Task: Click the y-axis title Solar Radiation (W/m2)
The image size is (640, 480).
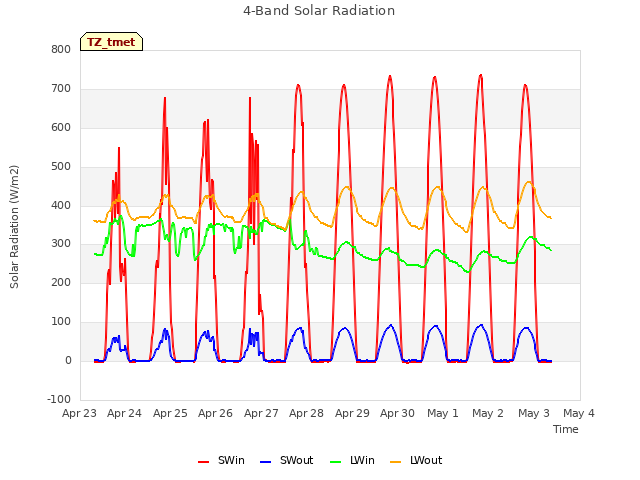Action: click(14, 227)
